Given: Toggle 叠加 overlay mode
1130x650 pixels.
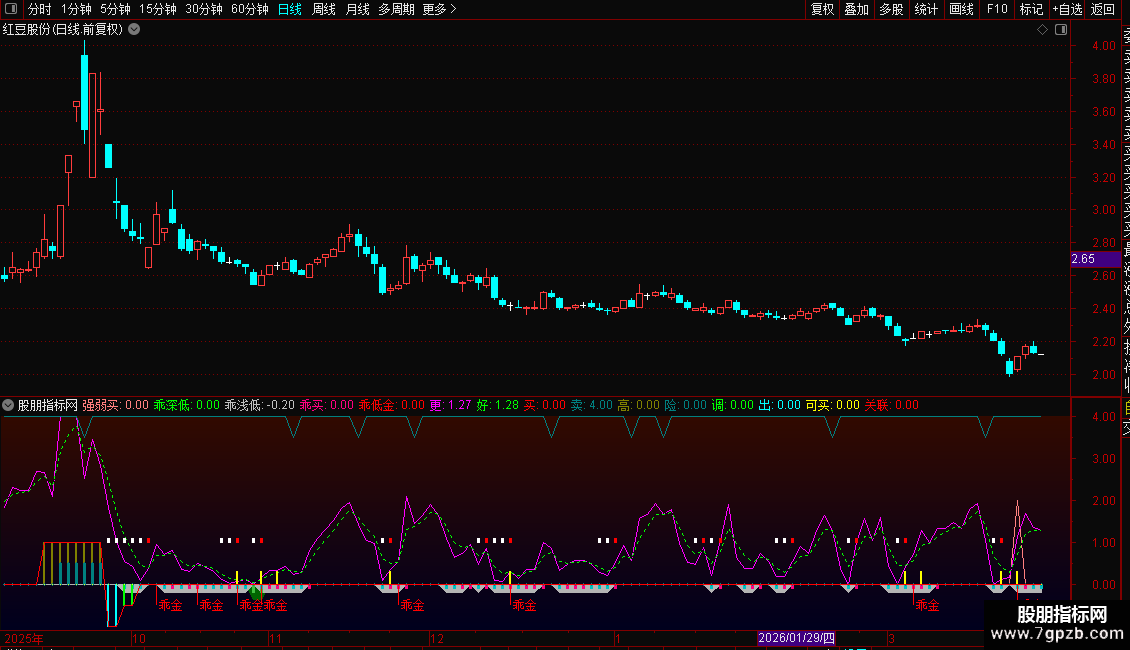Looking at the screenshot, I should pos(856,10).
